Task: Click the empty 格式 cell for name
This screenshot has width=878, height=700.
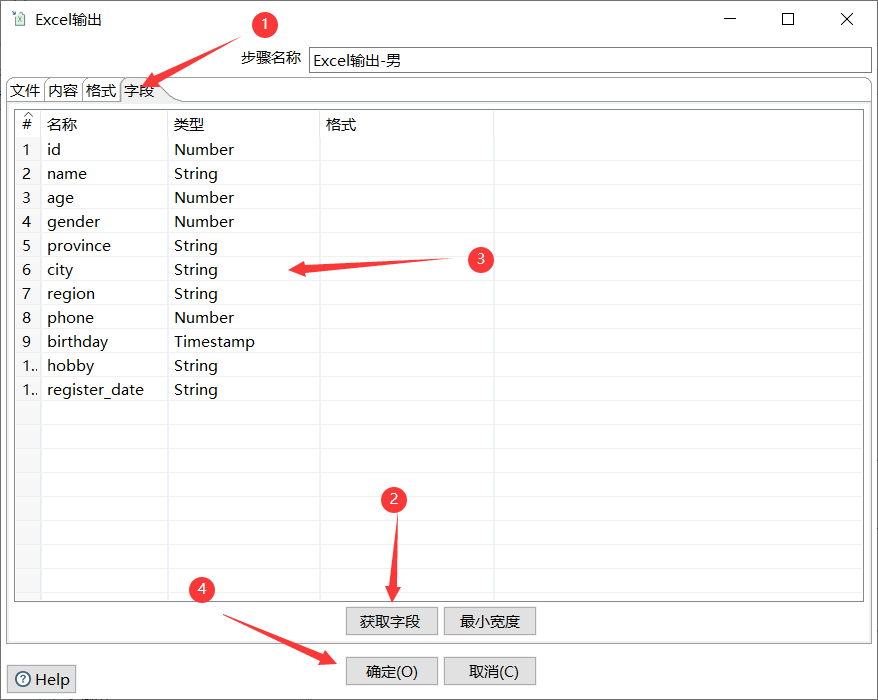Action: [x=405, y=173]
